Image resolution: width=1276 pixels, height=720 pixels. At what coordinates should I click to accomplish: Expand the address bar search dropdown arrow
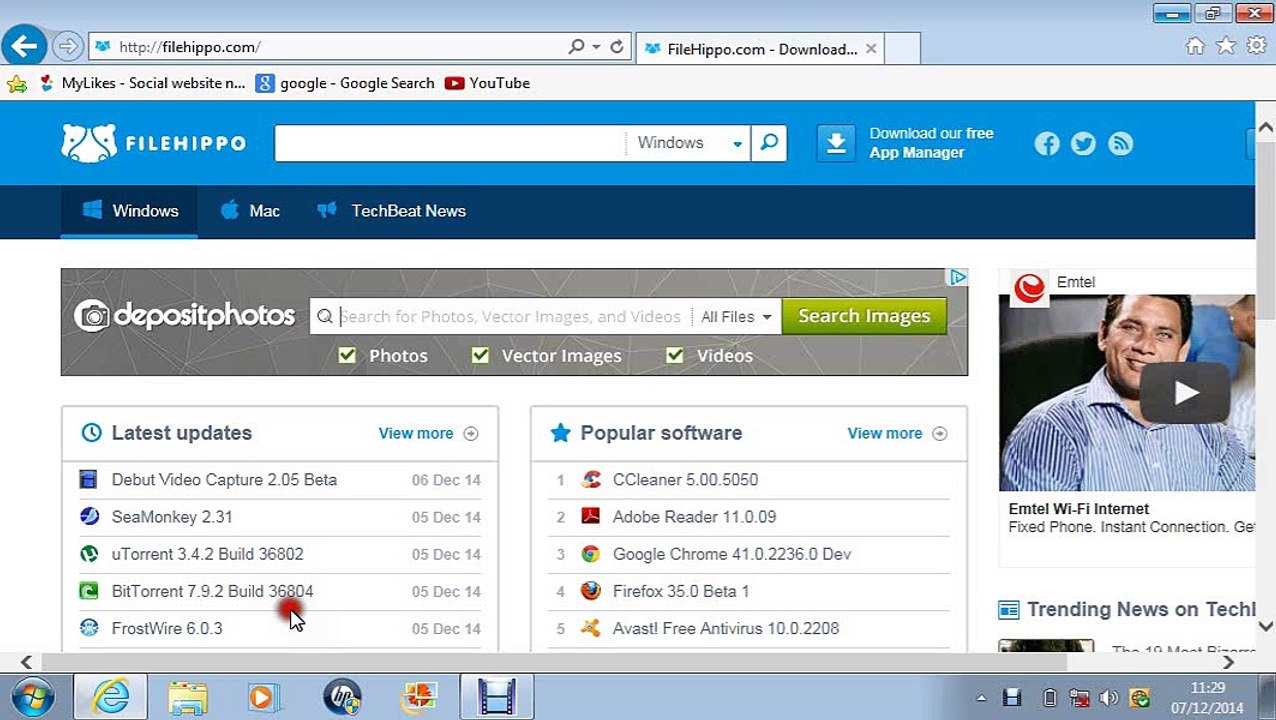point(596,47)
